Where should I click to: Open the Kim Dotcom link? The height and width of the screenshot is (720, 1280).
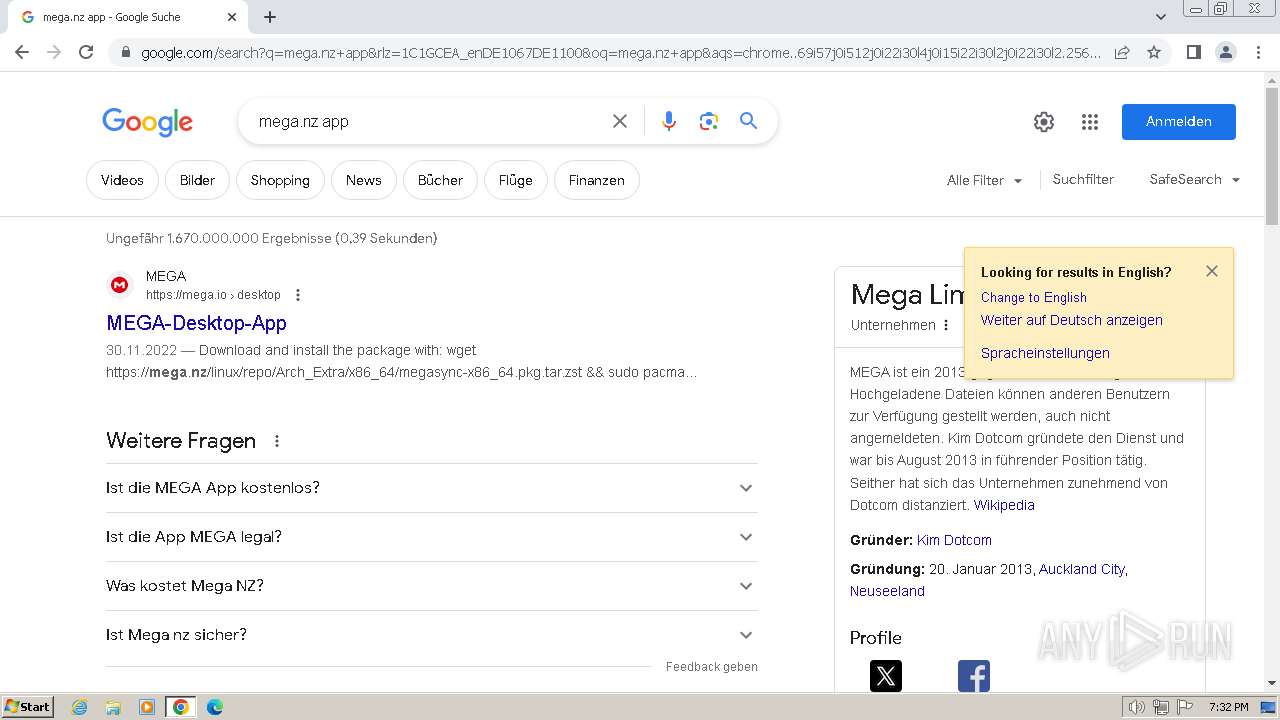954,540
